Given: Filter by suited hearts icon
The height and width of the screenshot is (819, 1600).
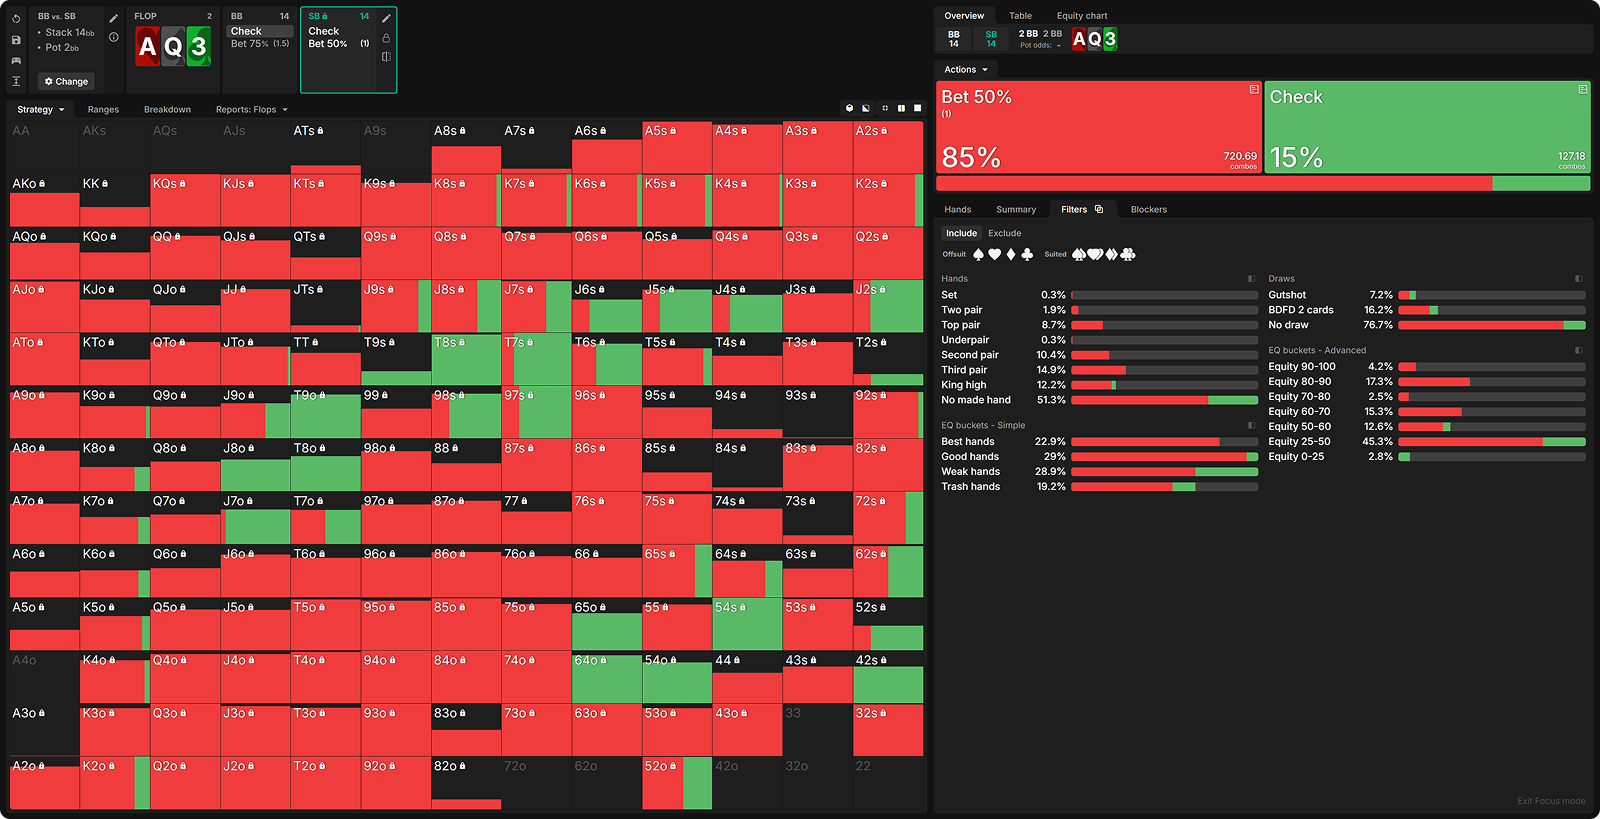Looking at the screenshot, I should point(1095,255).
